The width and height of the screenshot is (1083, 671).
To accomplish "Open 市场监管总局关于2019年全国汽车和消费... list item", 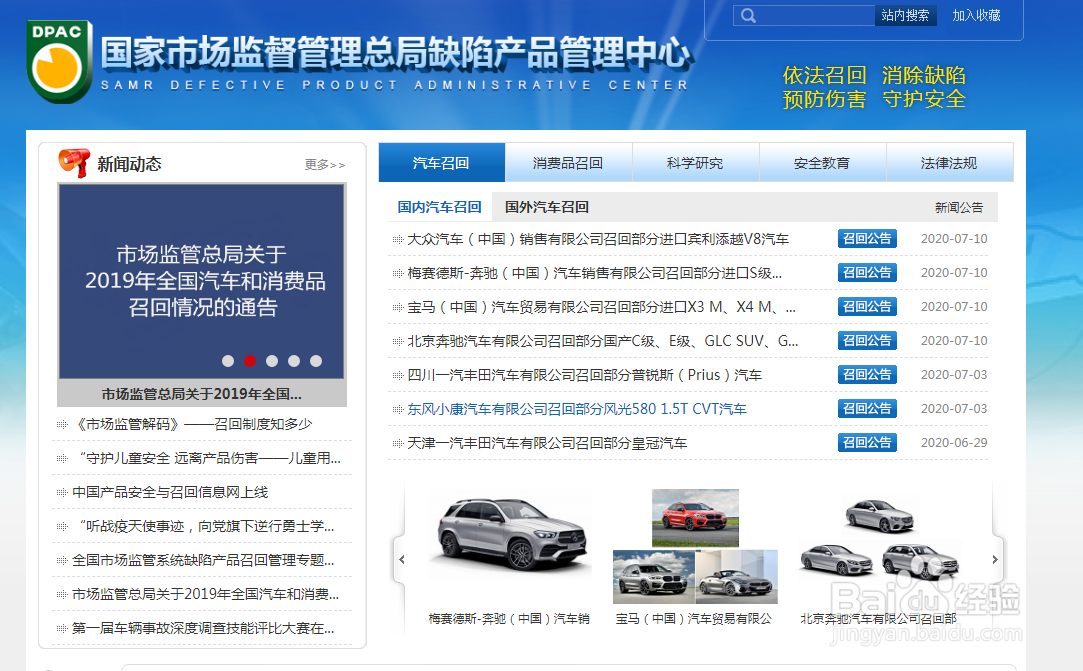I will [205, 594].
